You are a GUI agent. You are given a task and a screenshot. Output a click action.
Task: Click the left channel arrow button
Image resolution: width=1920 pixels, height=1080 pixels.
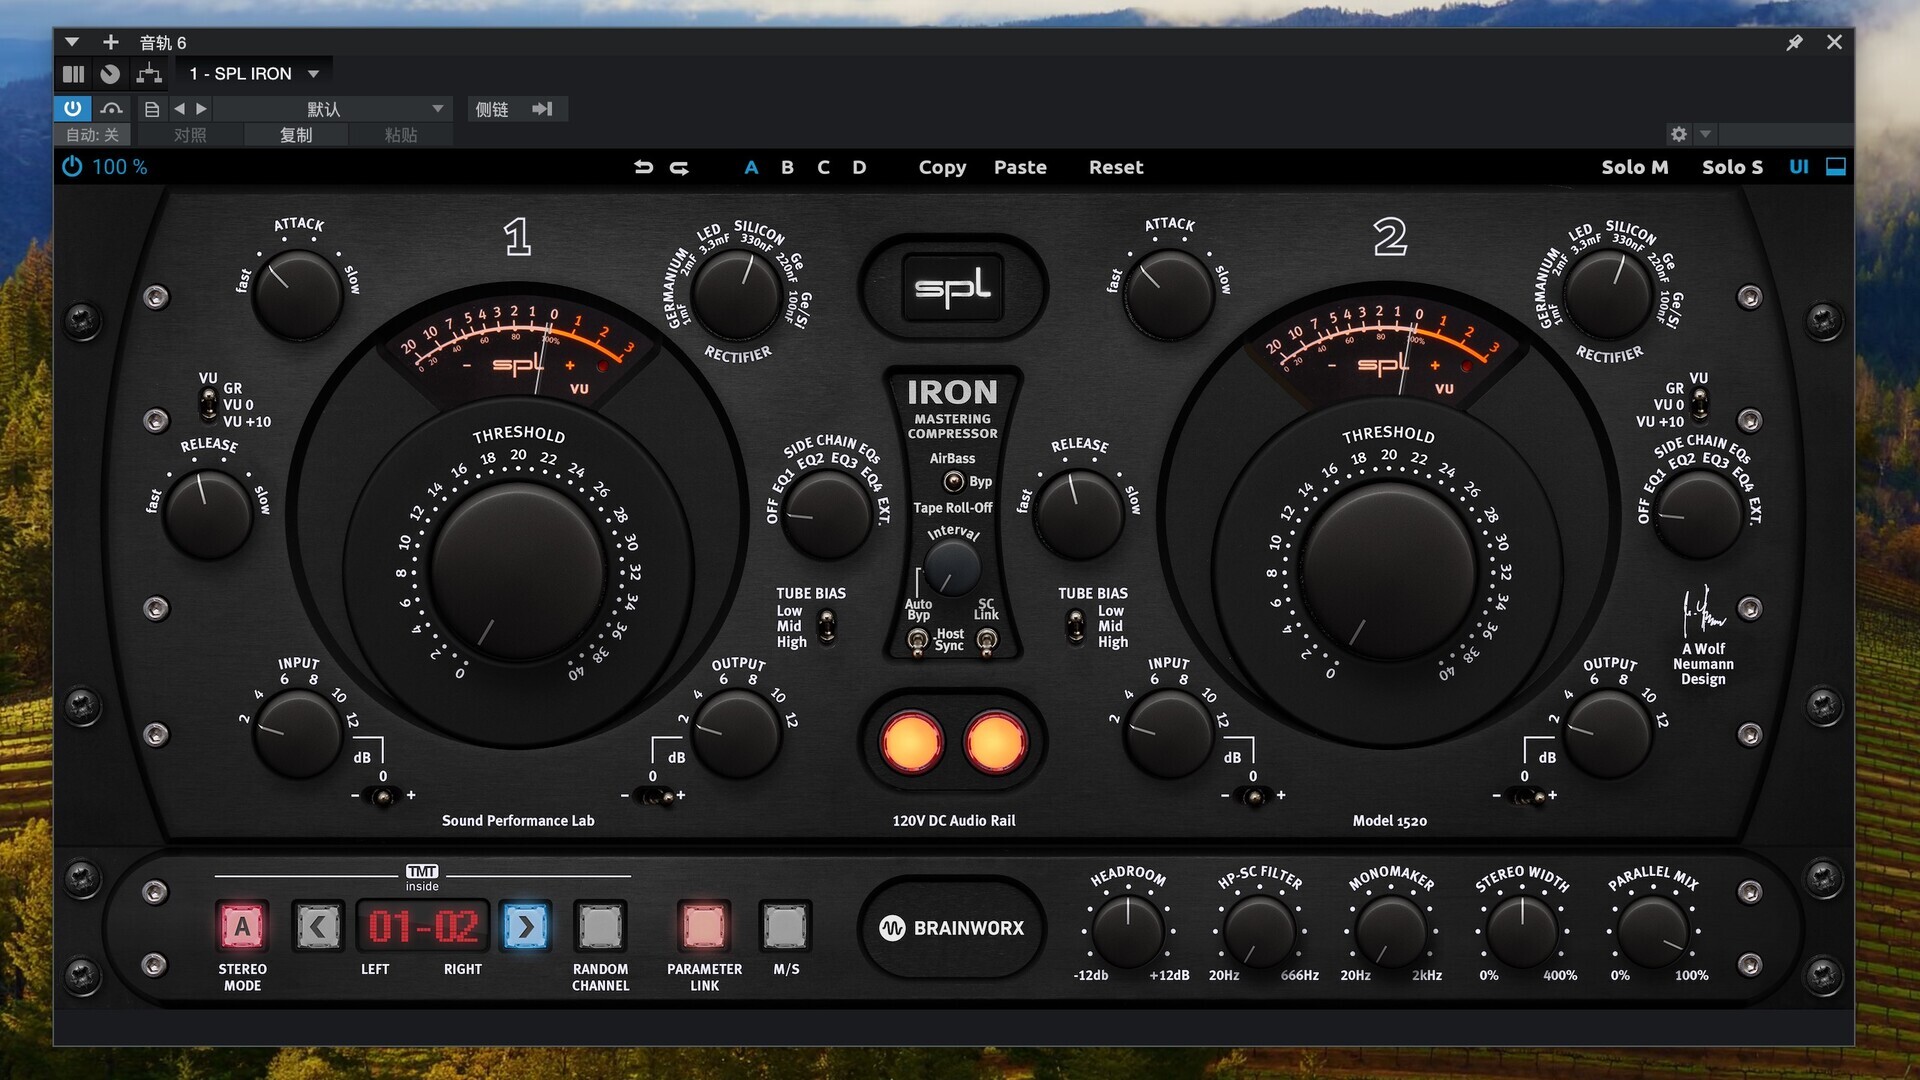(x=318, y=927)
